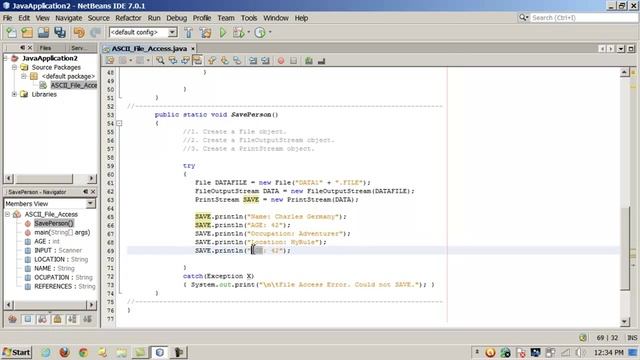Collapse ASCII_File_Access class node in Navigator
This screenshot has width=640, height=360.
(x=7, y=214)
